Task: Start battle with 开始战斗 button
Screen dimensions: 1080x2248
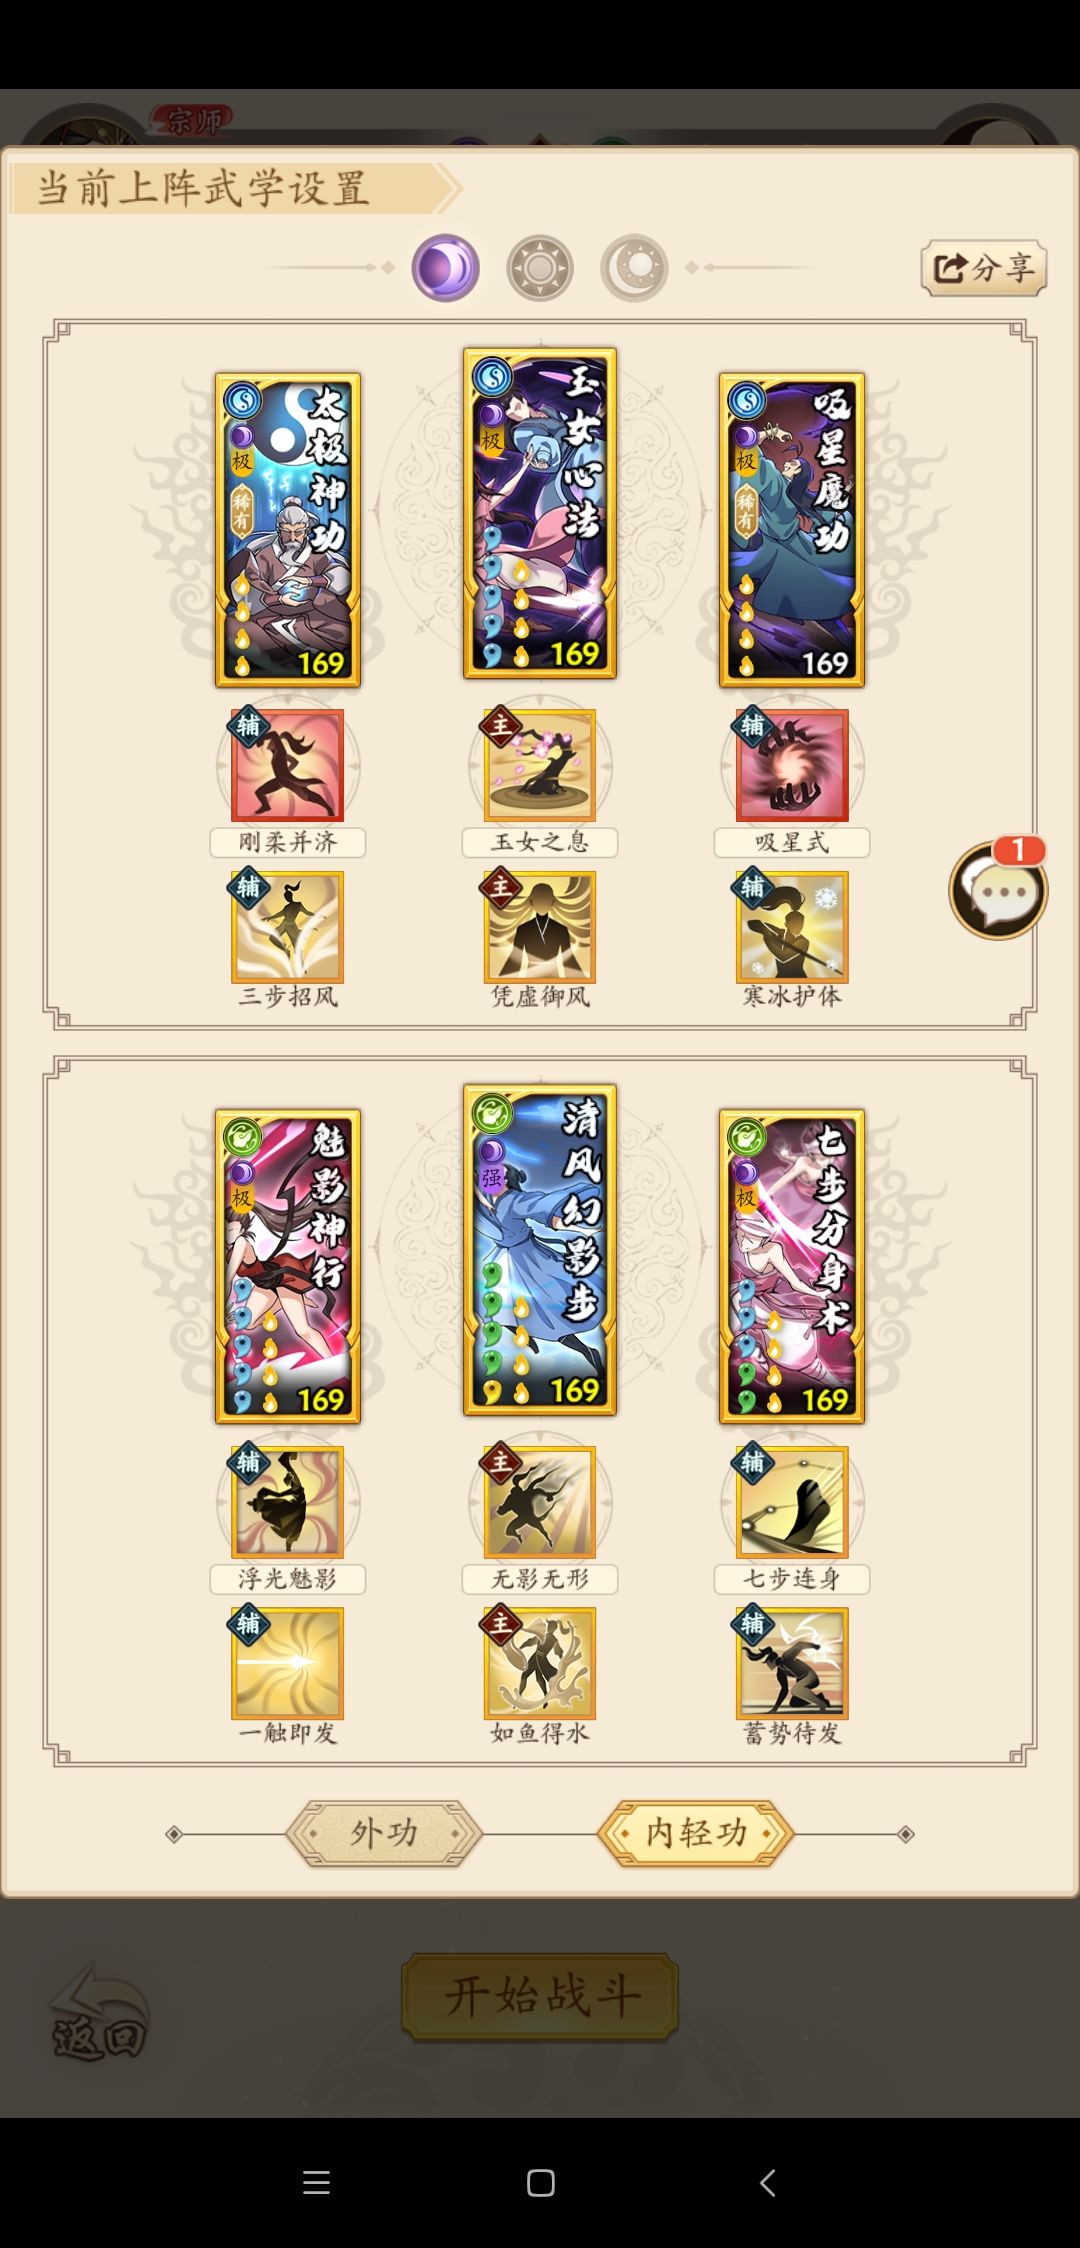Action: tap(540, 1996)
